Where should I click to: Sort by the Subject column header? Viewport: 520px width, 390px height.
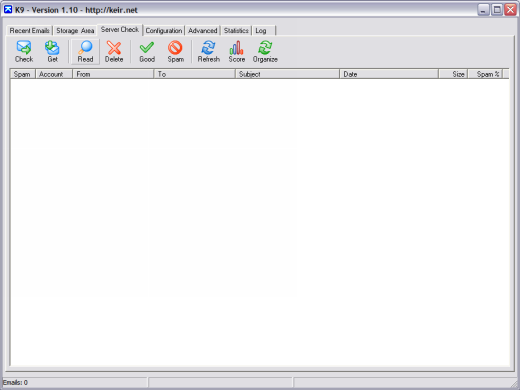287,74
